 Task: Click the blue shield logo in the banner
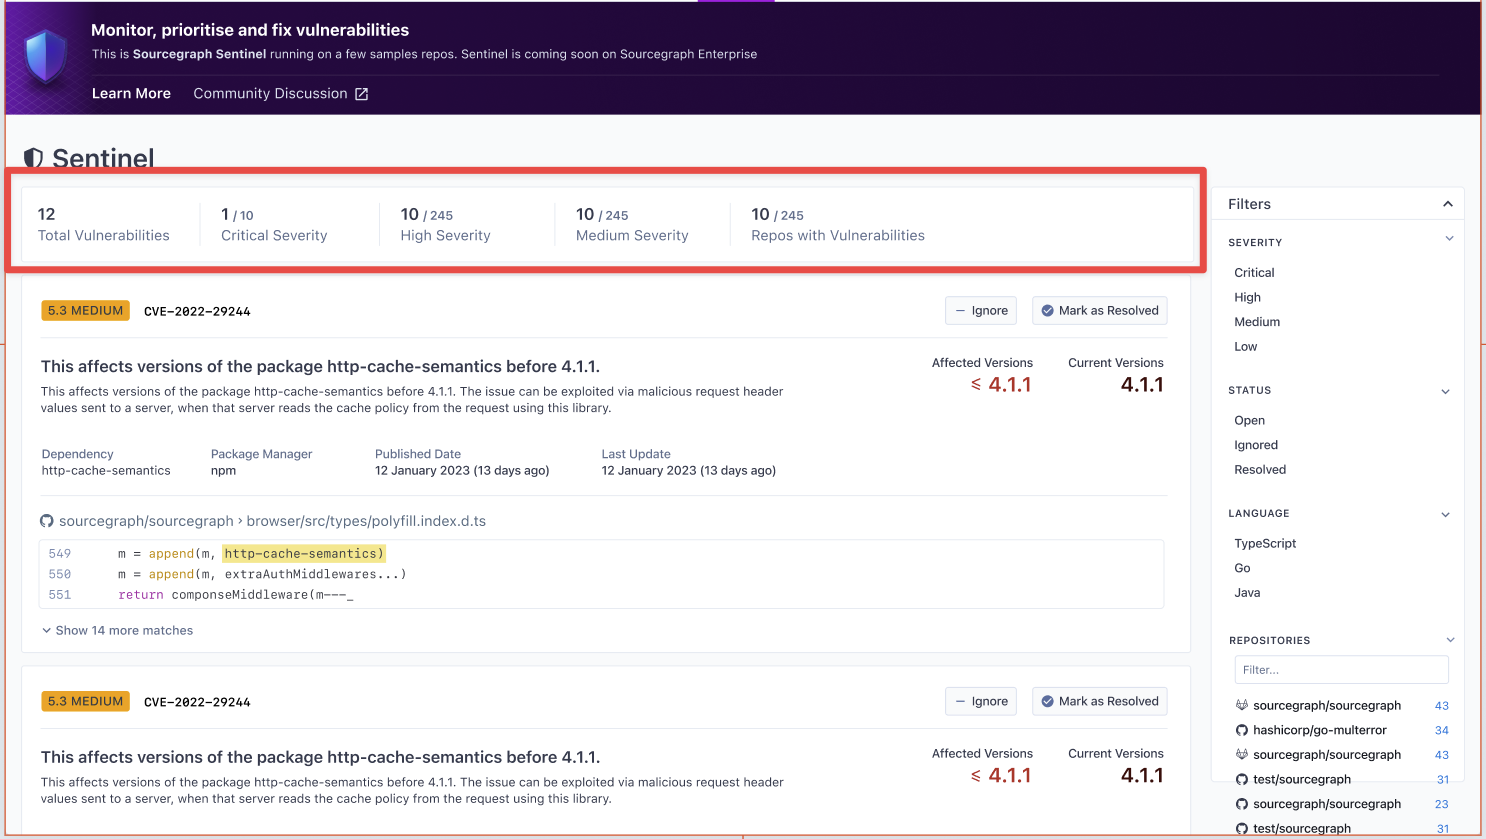[x=47, y=56]
